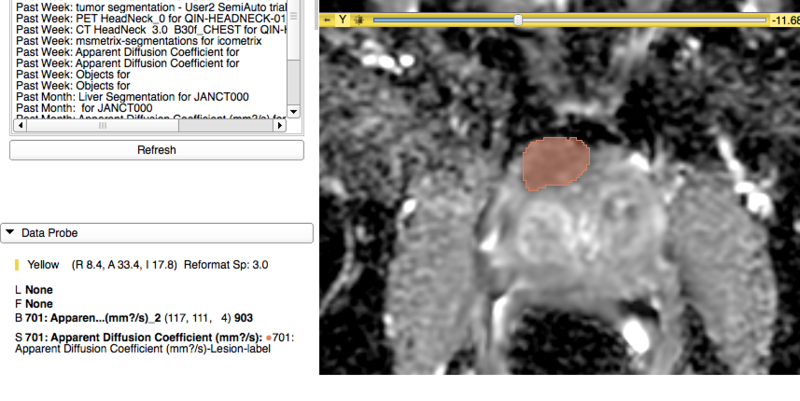Screen dimensions: 800x401
Task: Select the Liver Segmentation for JANCT000 entry
Action: tap(132, 97)
